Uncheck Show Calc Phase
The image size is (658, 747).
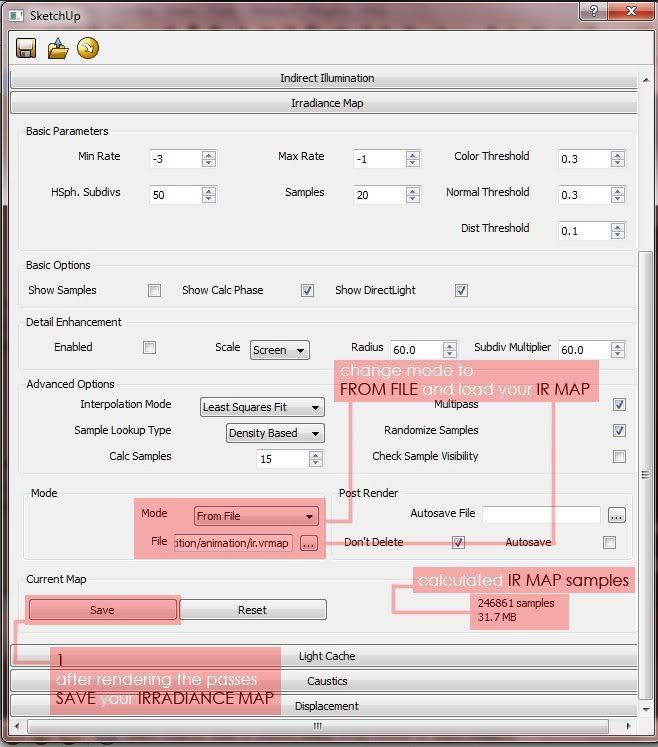pyautogui.click(x=307, y=291)
